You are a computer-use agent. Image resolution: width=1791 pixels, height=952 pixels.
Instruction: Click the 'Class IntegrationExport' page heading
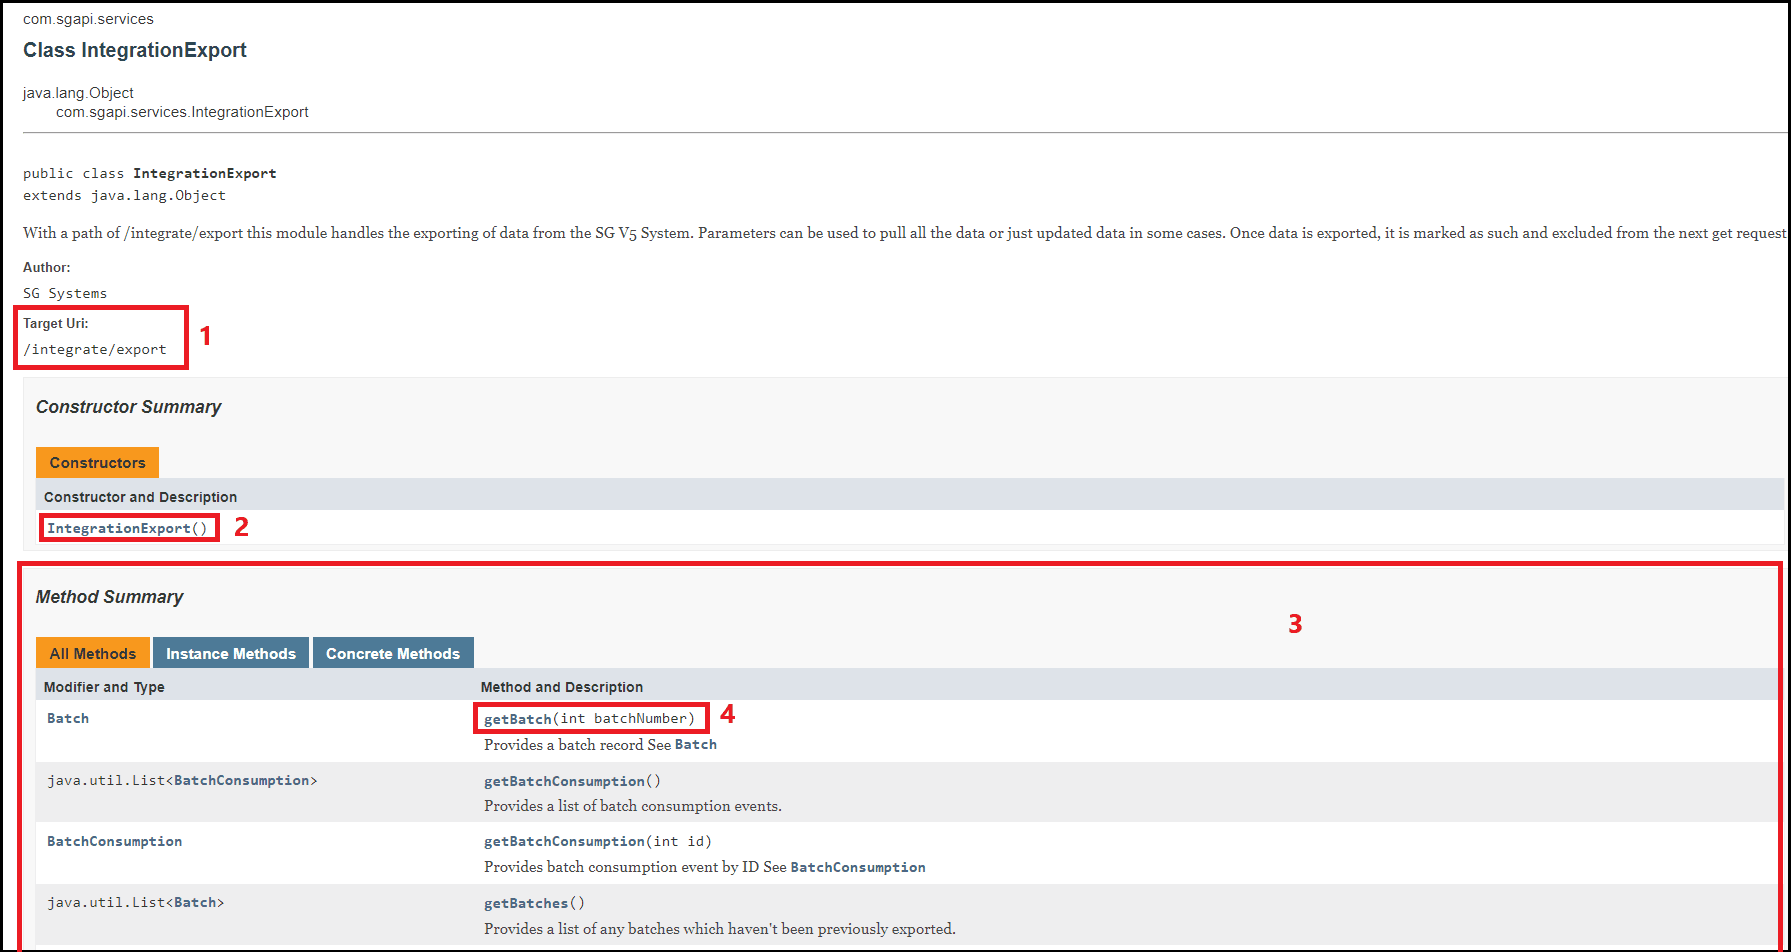coord(135,50)
